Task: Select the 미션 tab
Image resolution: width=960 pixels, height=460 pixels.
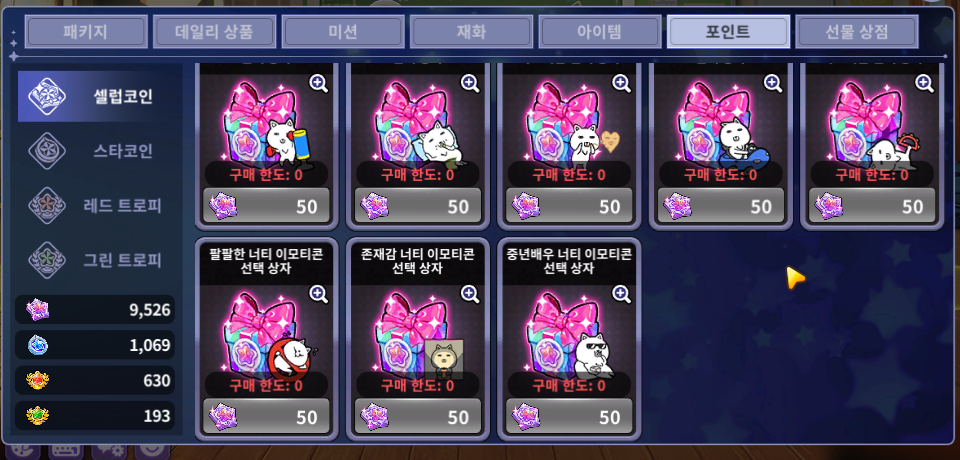Action: (343, 31)
